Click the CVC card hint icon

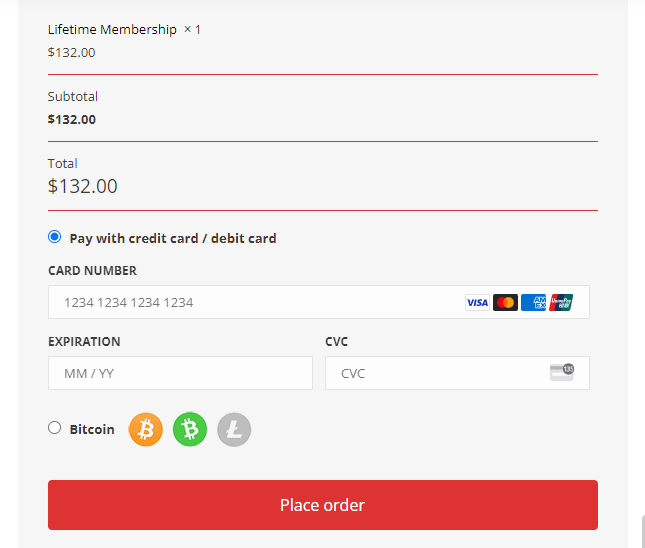tap(562, 372)
